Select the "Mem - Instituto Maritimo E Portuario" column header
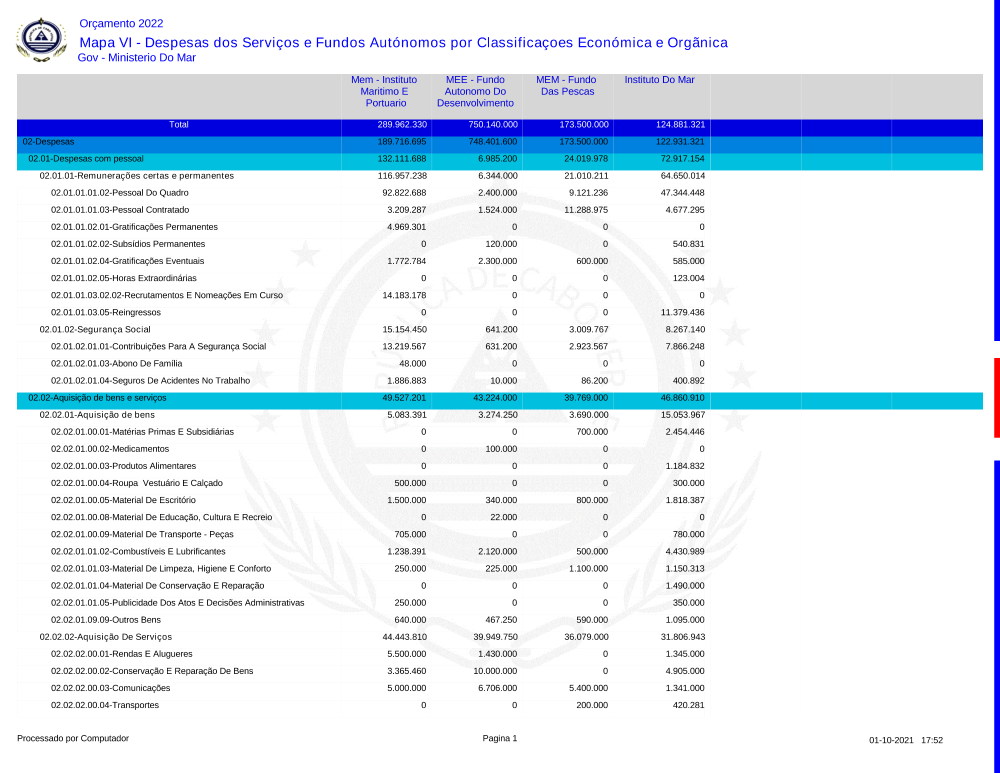1000x773 pixels. pyautogui.click(x=385, y=91)
